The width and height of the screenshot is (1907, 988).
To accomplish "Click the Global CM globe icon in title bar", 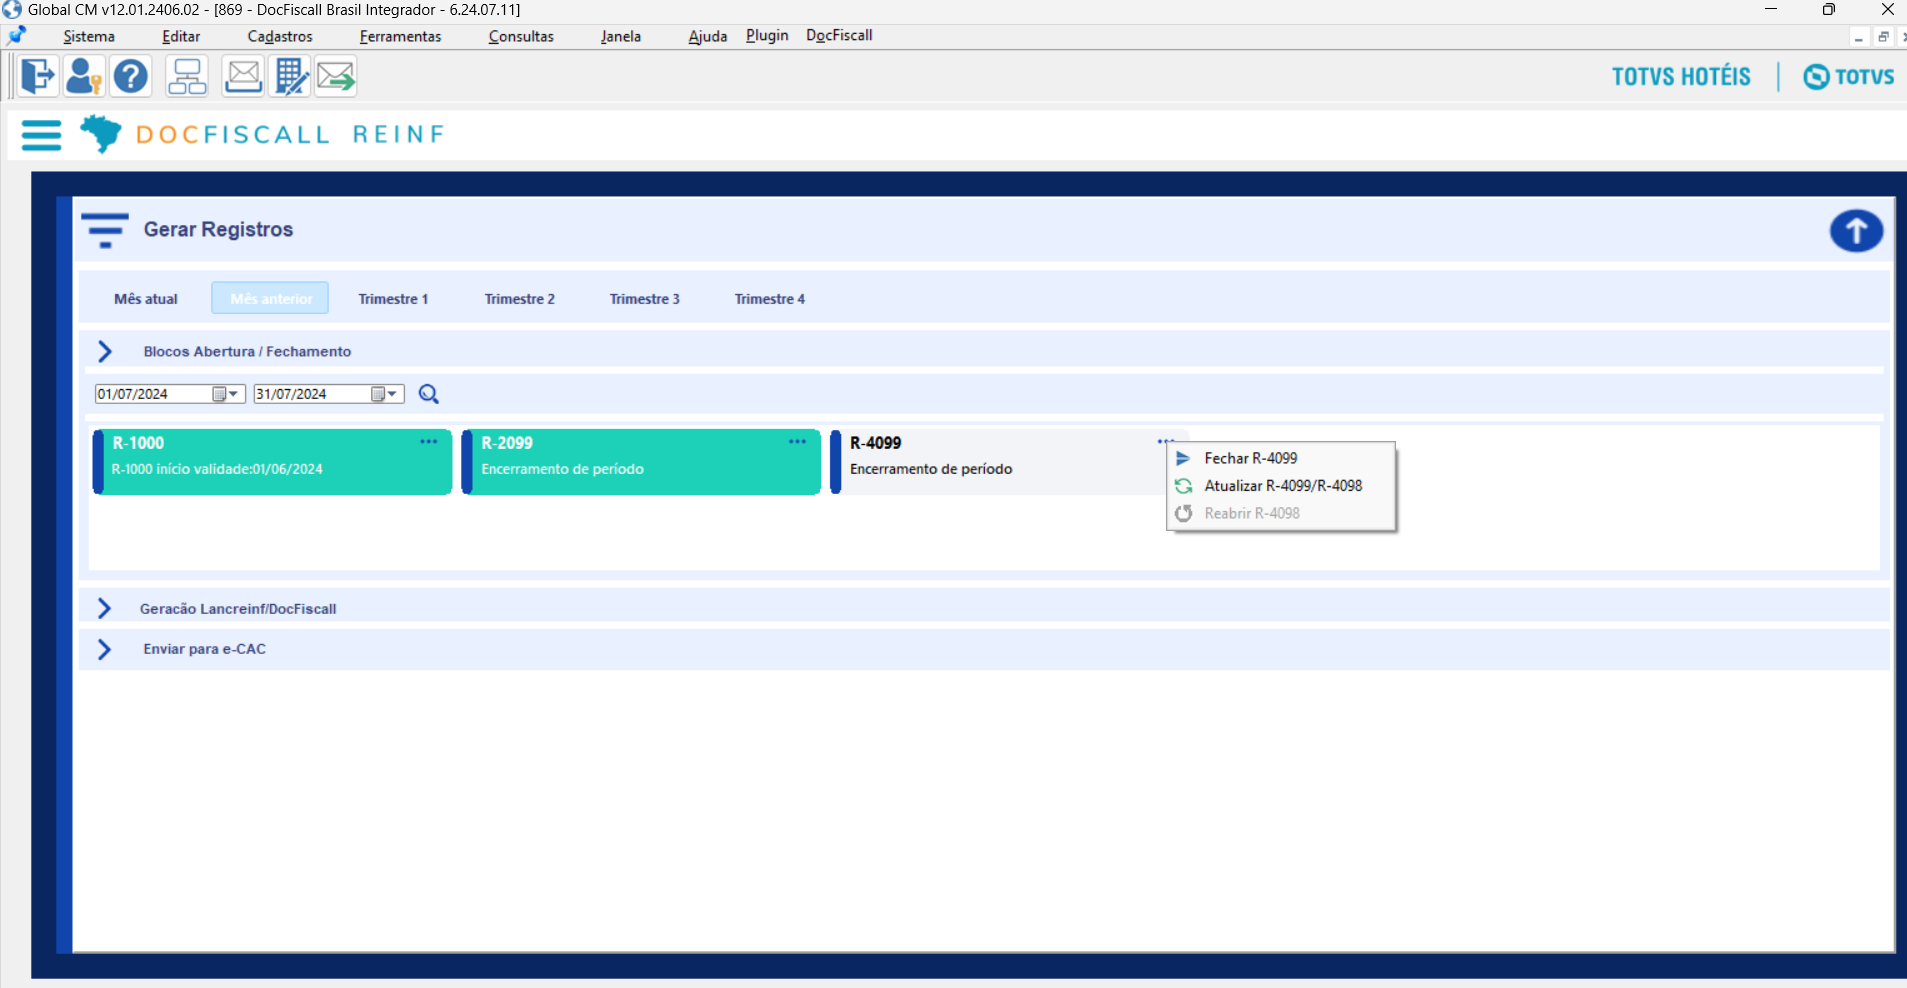I will point(12,10).
